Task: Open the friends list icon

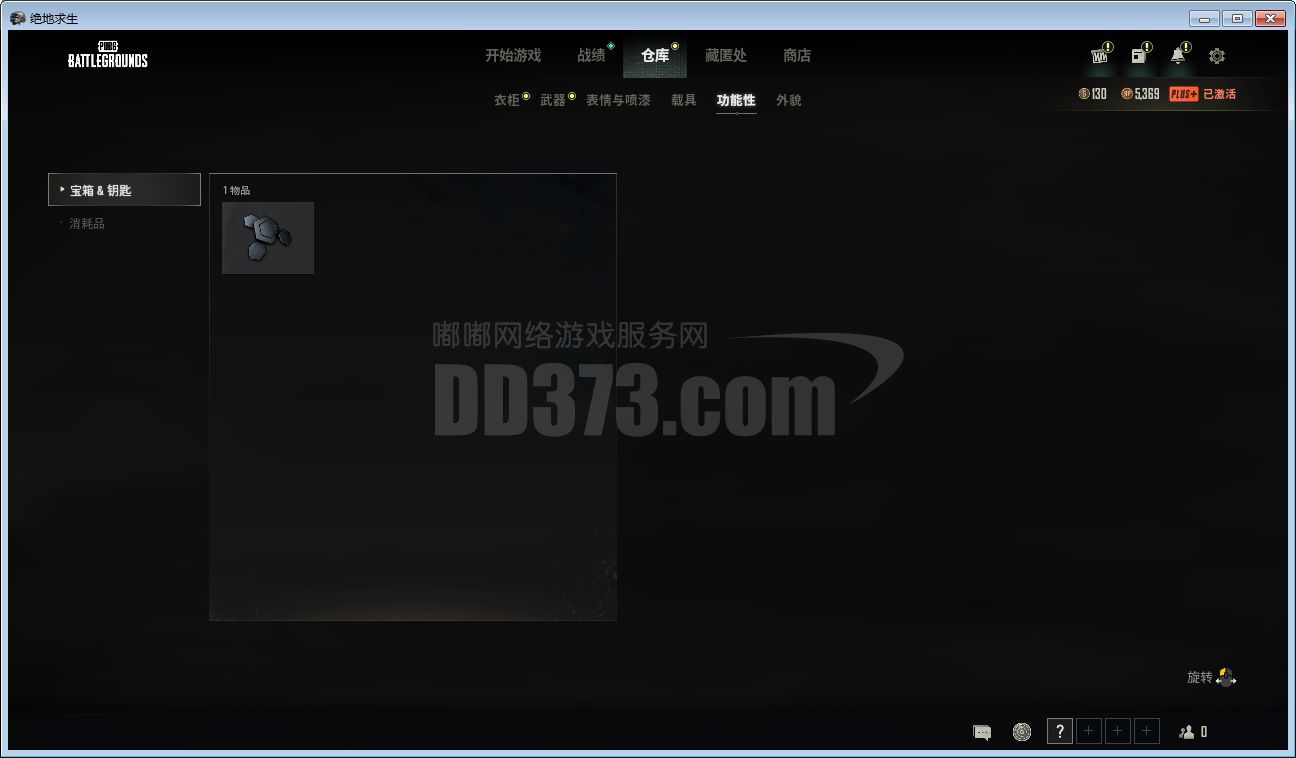Action: click(1187, 732)
